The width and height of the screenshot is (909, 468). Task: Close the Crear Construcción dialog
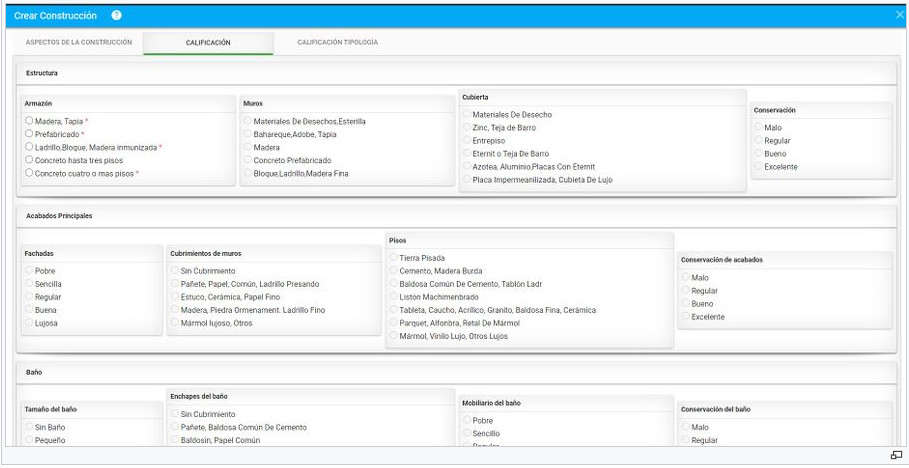click(899, 15)
